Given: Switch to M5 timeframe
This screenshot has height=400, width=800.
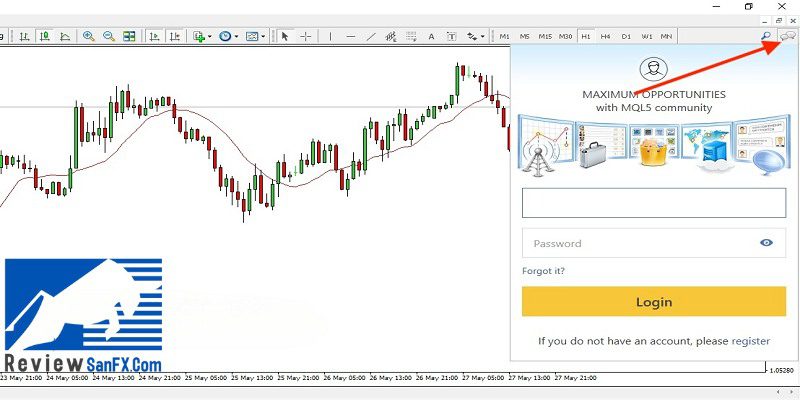Looking at the screenshot, I should pyautogui.click(x=524, y=36).
